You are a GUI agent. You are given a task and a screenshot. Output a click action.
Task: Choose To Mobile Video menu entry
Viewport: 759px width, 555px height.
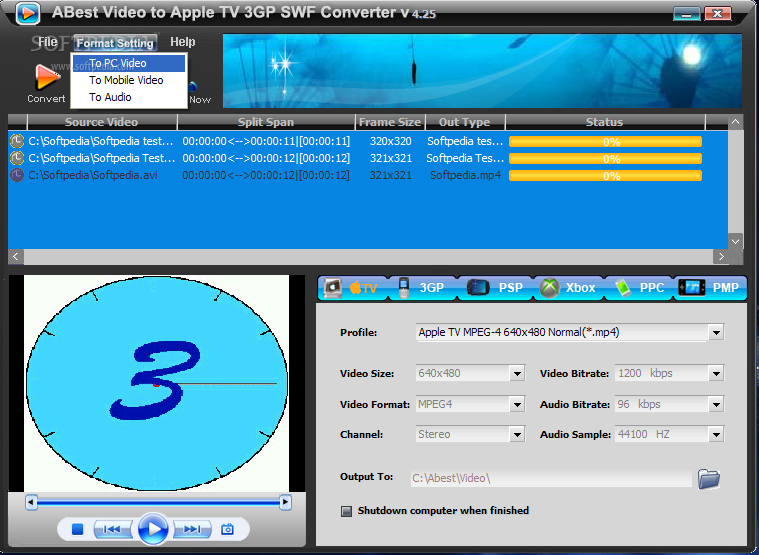pos(129,80)
